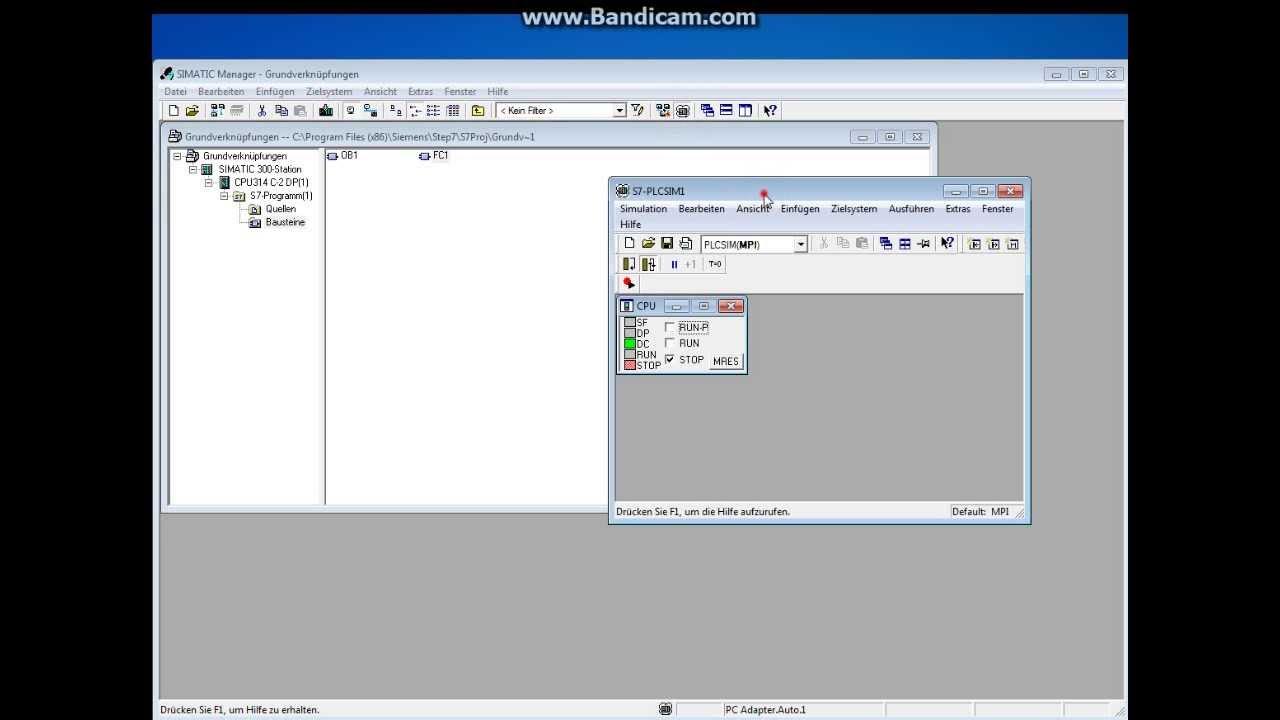The image size is (1280, 720).
Task: Click the MRES memory reset button
Action: (x=726, y=361)
